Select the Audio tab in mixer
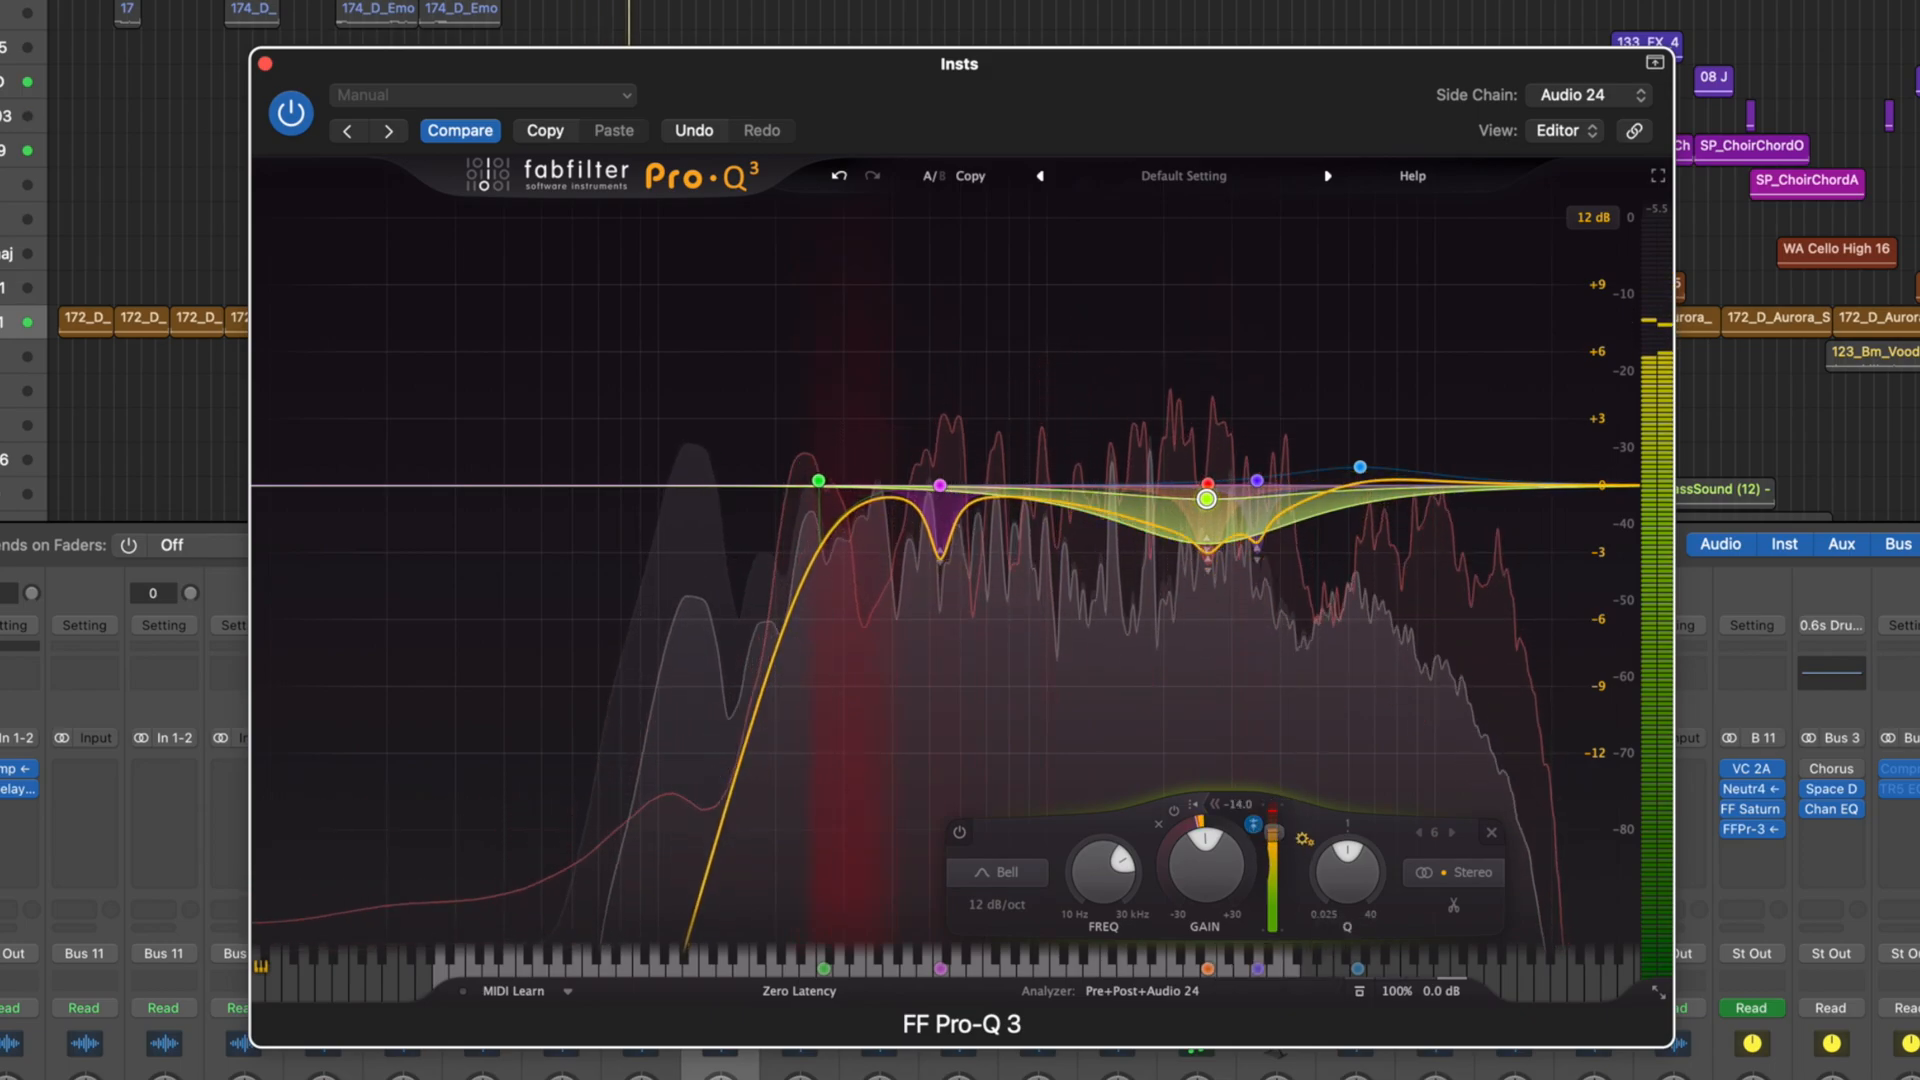 click(x=1720, y=544)
